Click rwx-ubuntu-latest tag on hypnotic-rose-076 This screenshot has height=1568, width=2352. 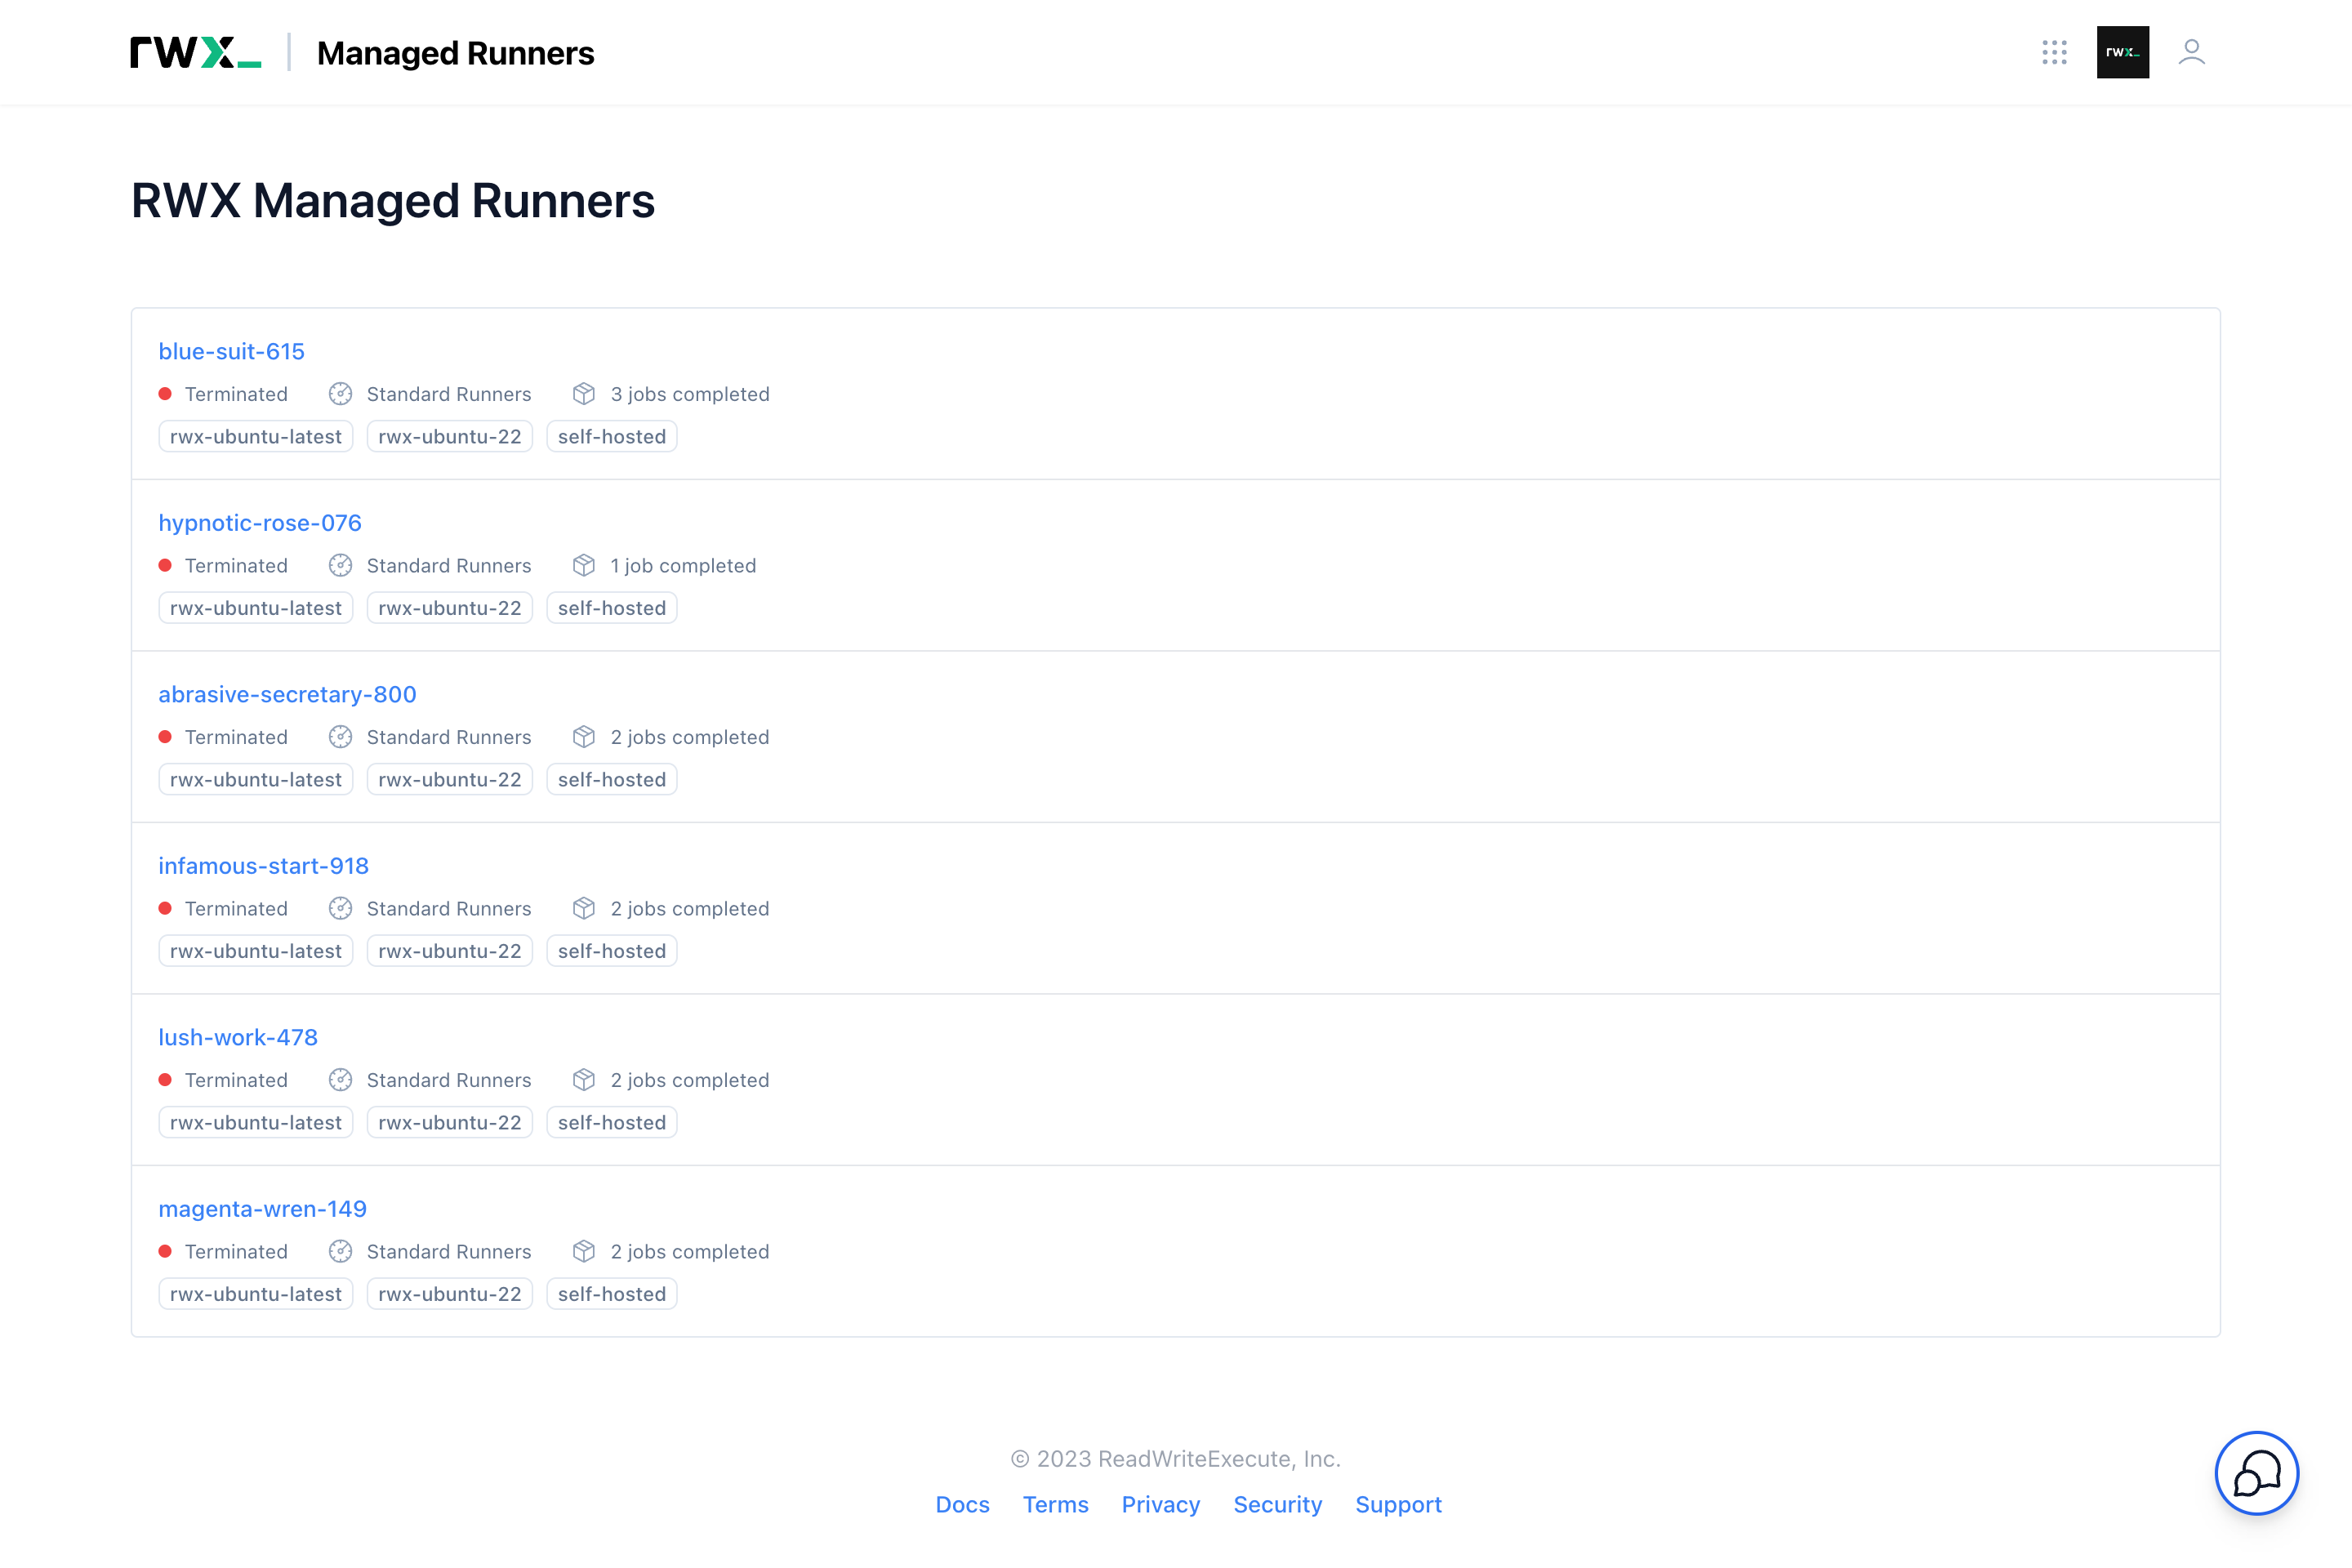pos(256,608)
